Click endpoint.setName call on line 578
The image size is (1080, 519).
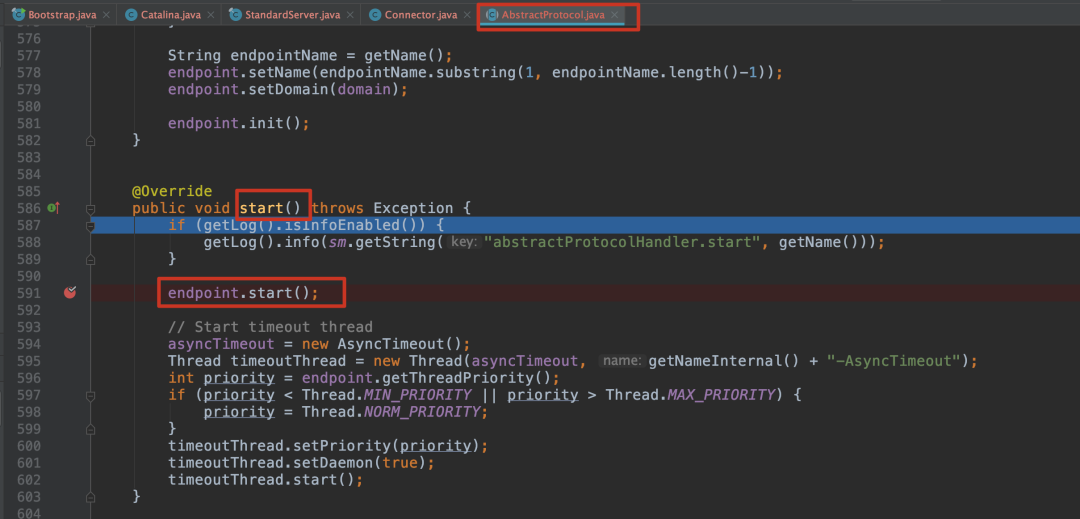point(475,72)
